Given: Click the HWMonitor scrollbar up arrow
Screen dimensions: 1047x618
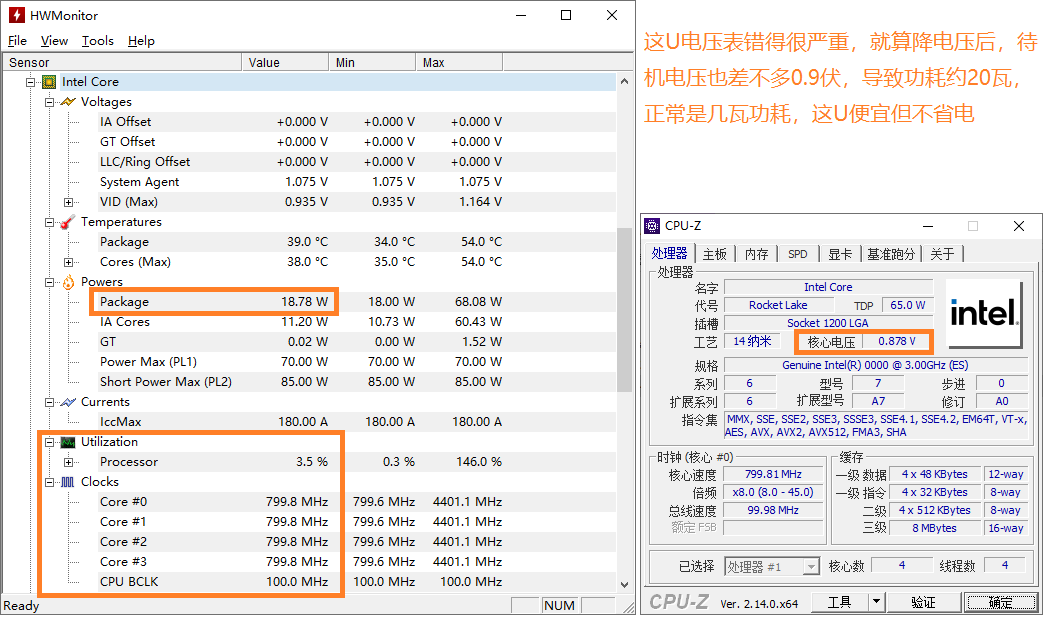Looking at the screenshot, I should point(624,81).
